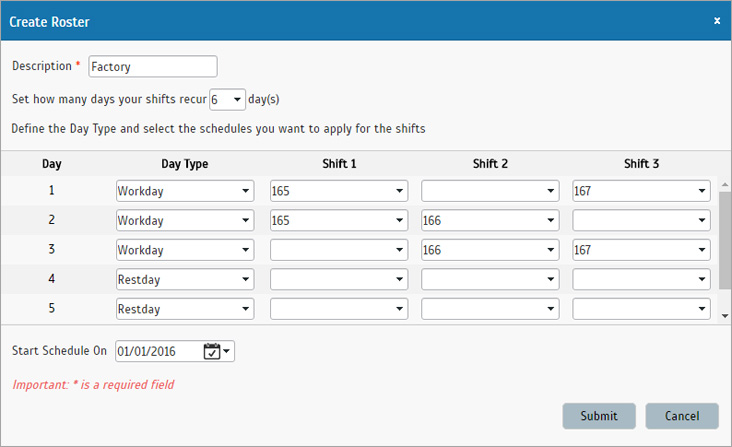Image resolution: width=732 pixels, height=447 pixels.
Task: Open Day 2 Shift 2 dropdown
Action: (x=489, y=221)
